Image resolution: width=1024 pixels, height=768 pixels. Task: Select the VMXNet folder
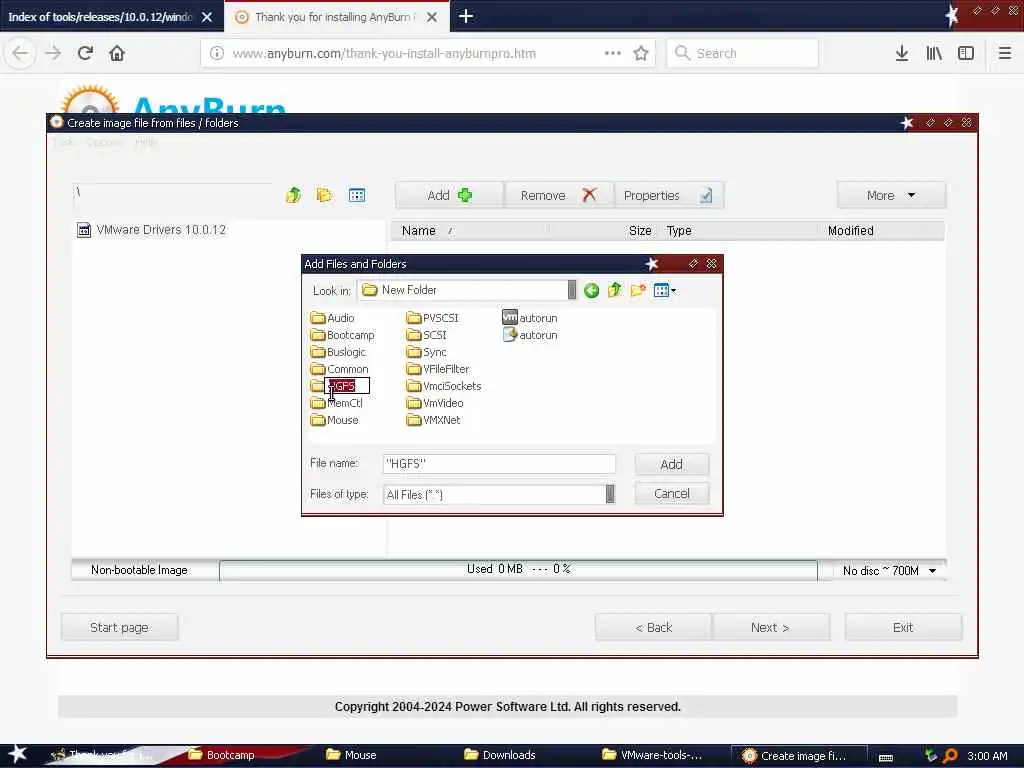(x=433, y=420)
